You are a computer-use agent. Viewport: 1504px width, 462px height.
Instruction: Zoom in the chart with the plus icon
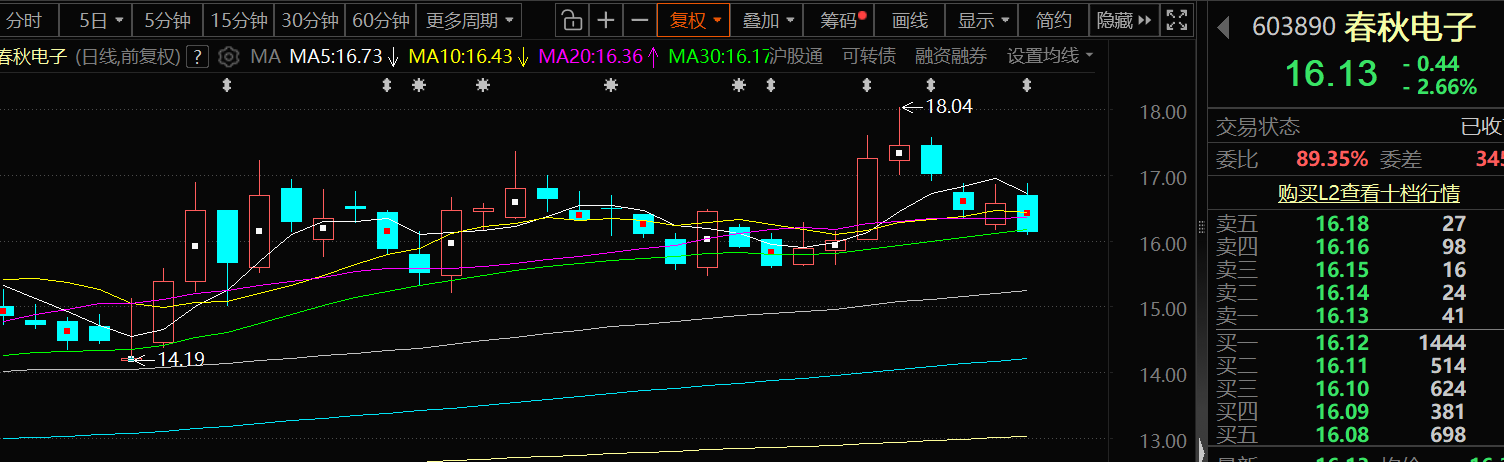[x=606, y=20]
